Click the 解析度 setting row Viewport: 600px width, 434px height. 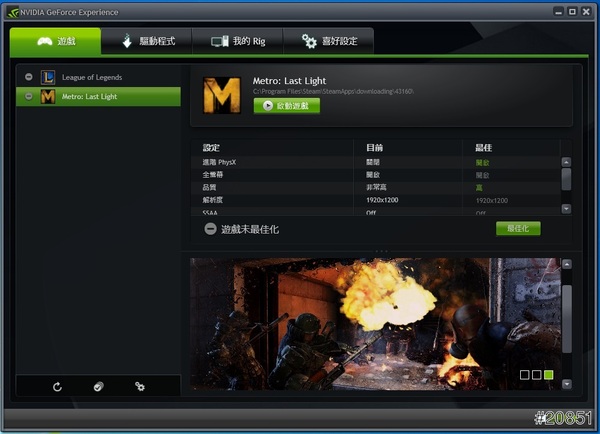click(x=375, y=200)
